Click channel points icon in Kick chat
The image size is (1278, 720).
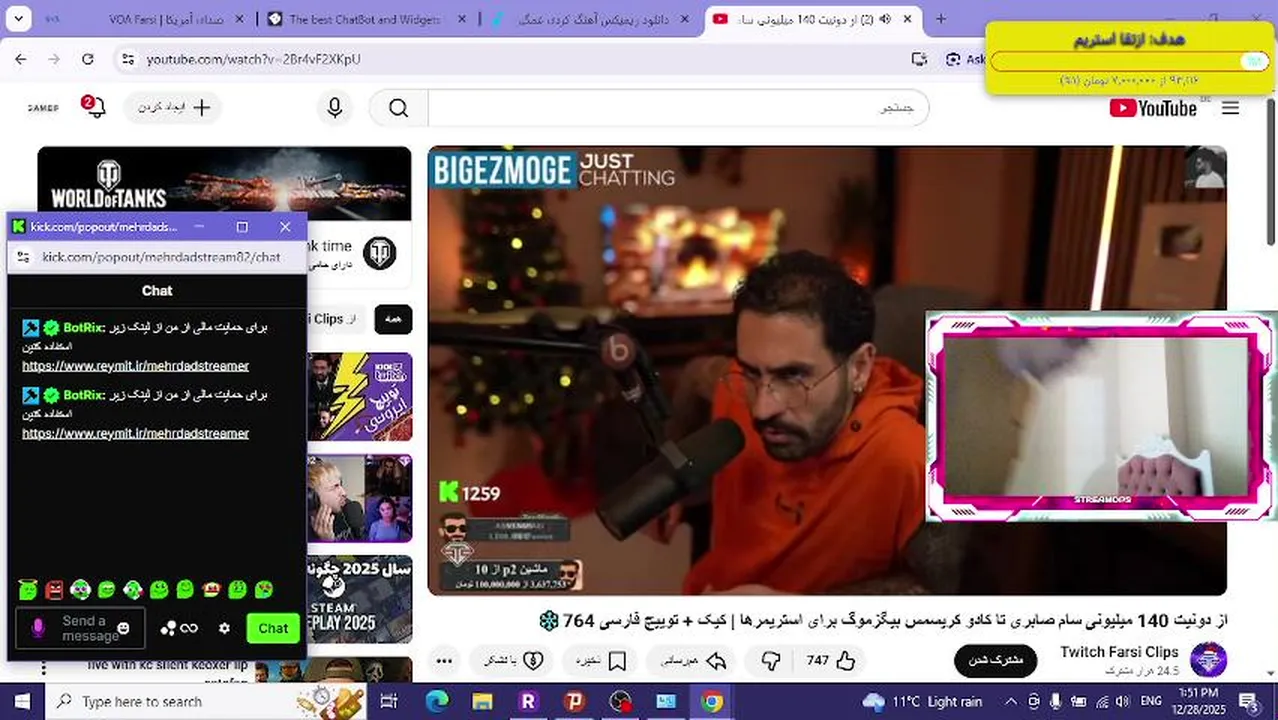click(168, 628)
